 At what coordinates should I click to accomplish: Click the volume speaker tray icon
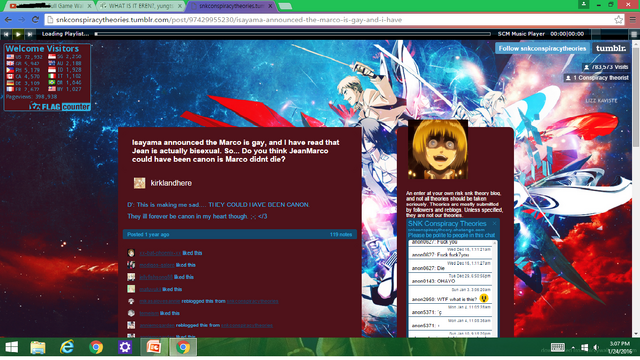pyautogui.click(x=596, y=348)
